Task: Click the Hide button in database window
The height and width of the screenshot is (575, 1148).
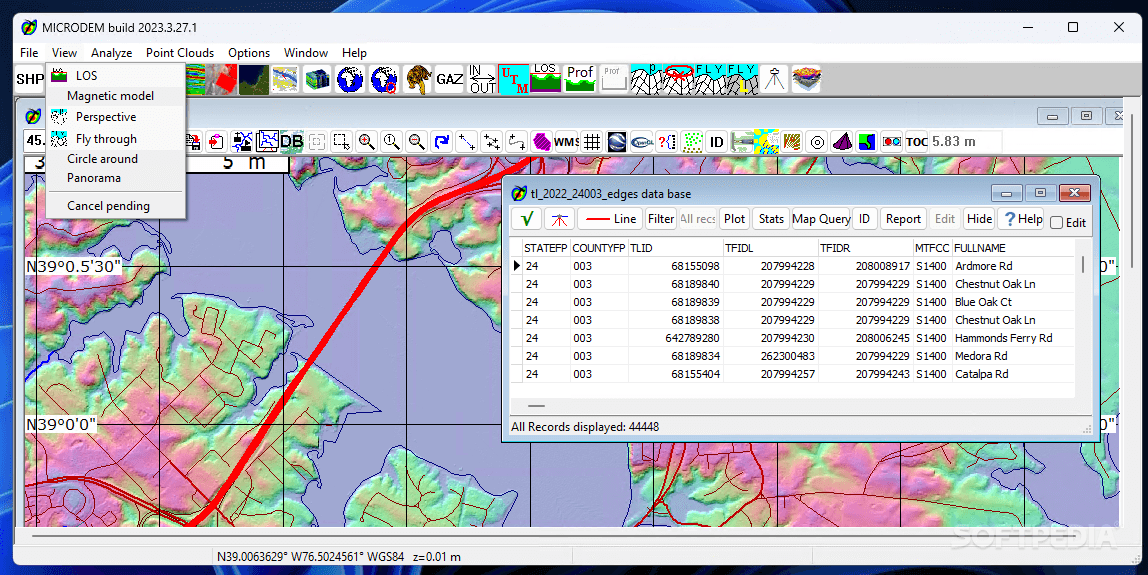Action: point(979,218)
